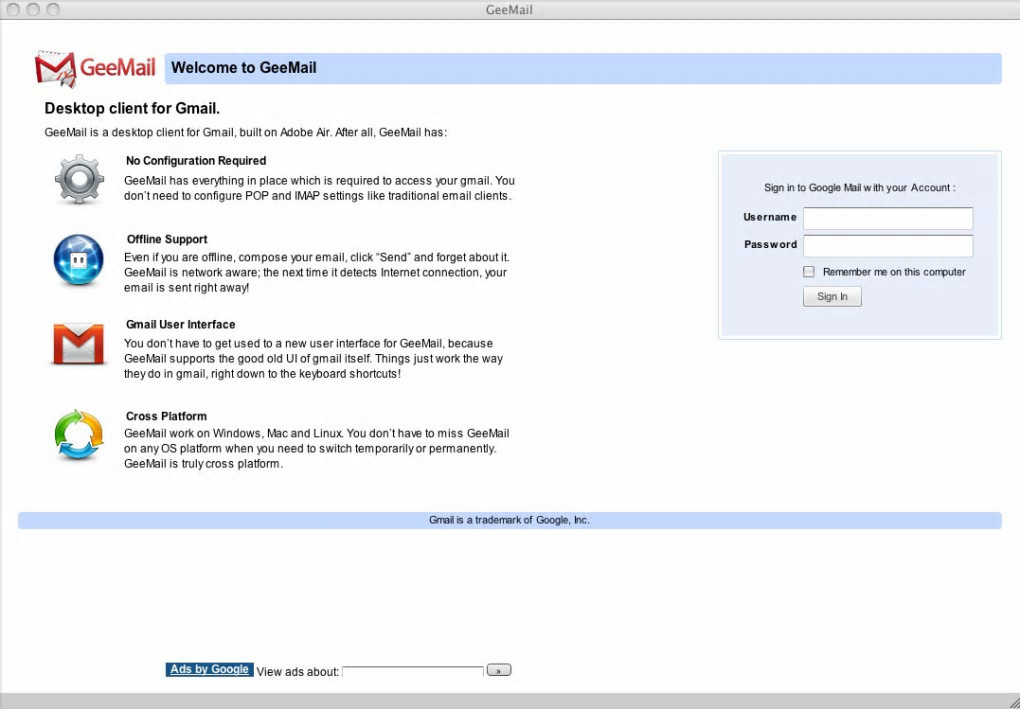
Task: Click the window minimize button
Action: [x=33, y=9]
